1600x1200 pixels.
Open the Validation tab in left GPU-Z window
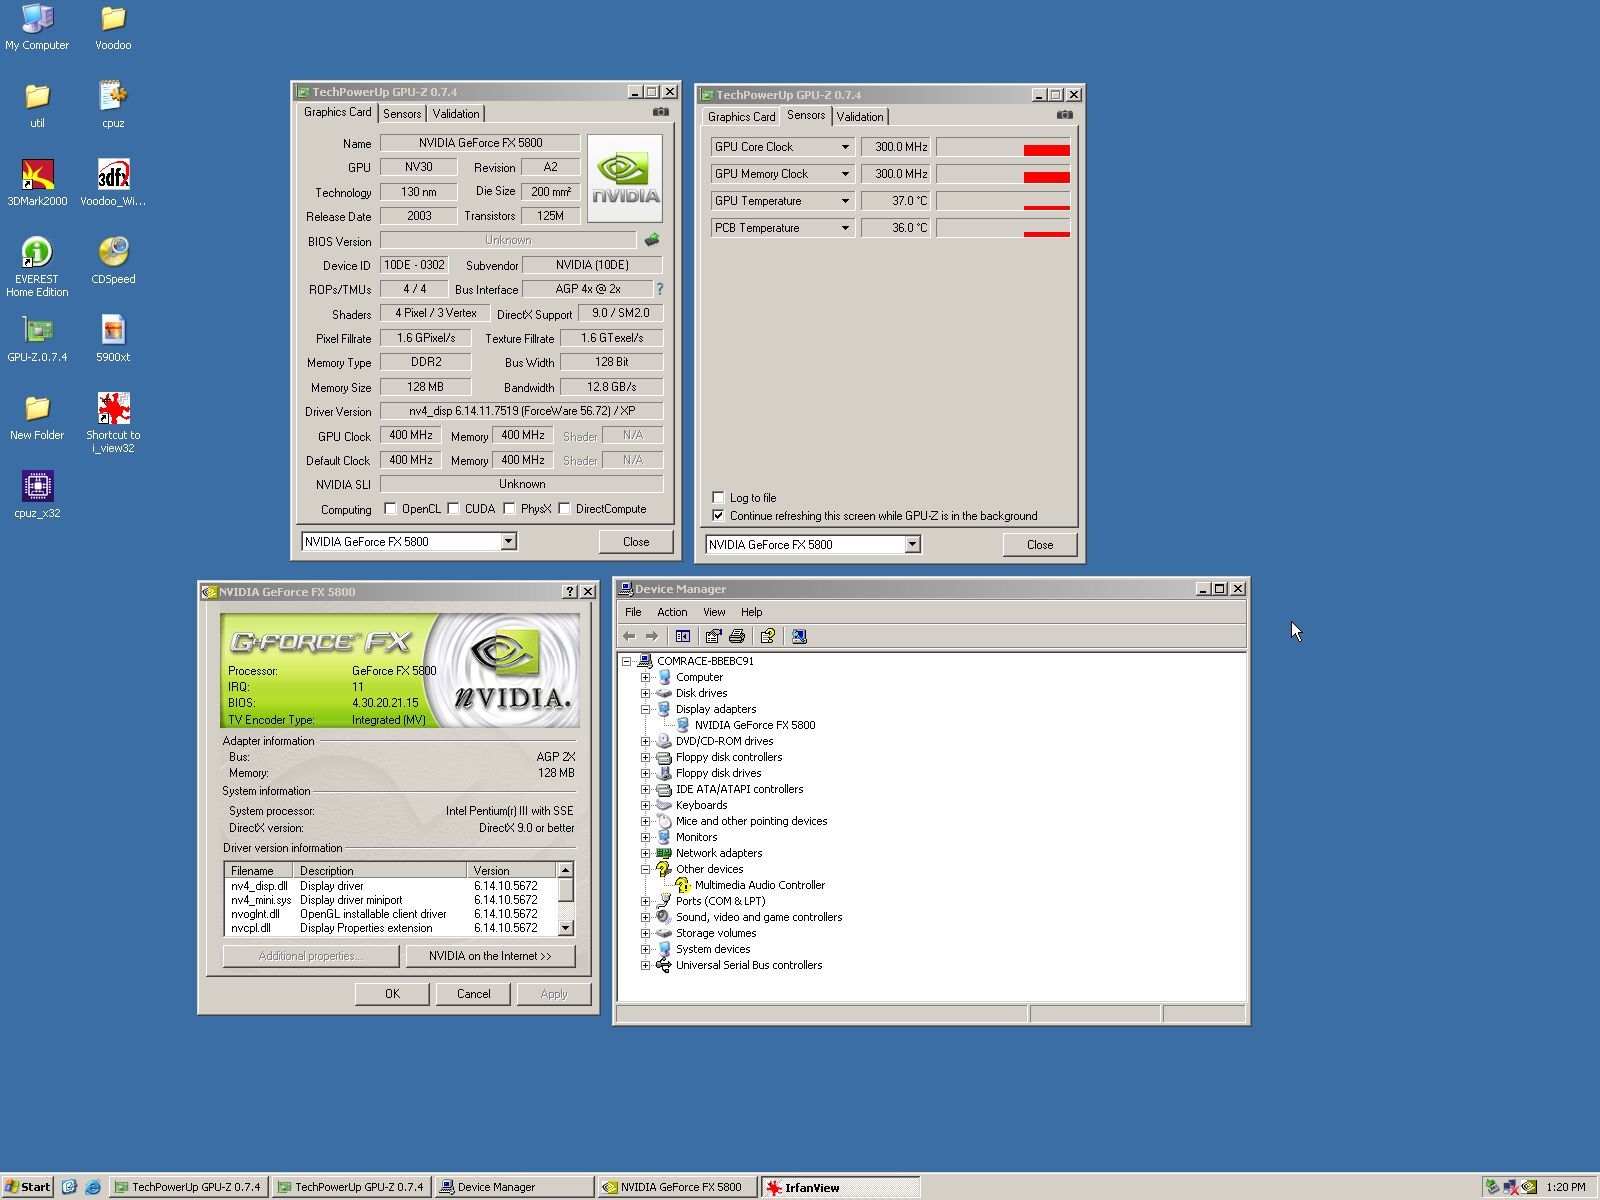456,114
